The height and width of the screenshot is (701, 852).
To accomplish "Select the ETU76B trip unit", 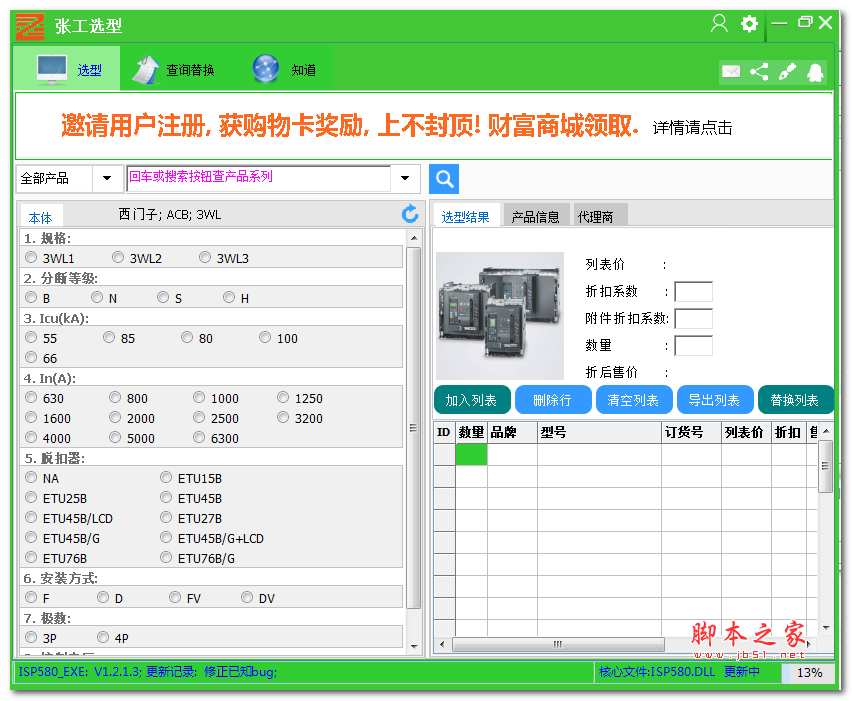I will pyautogui.click(x=31, y=558).
